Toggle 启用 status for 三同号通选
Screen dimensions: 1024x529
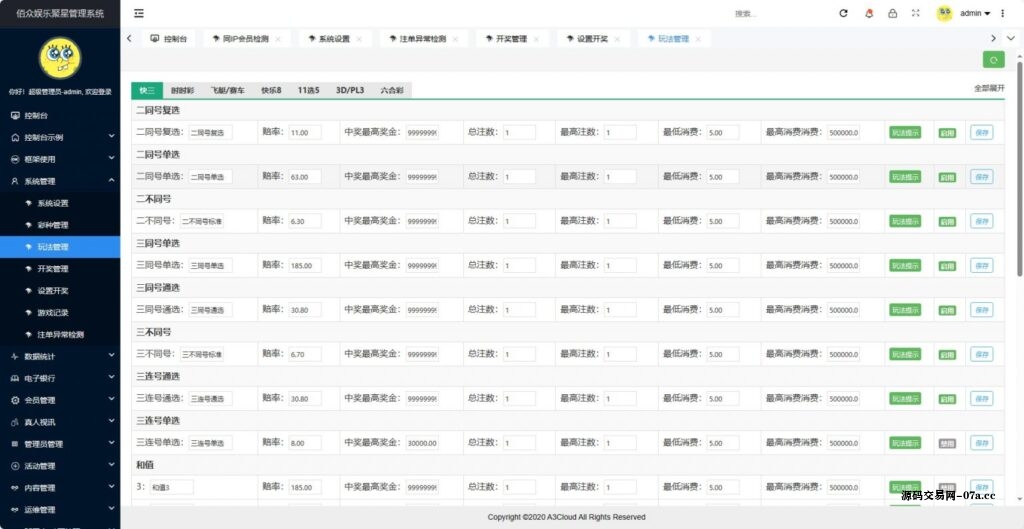pyautogui.click(x=947, y=310)
